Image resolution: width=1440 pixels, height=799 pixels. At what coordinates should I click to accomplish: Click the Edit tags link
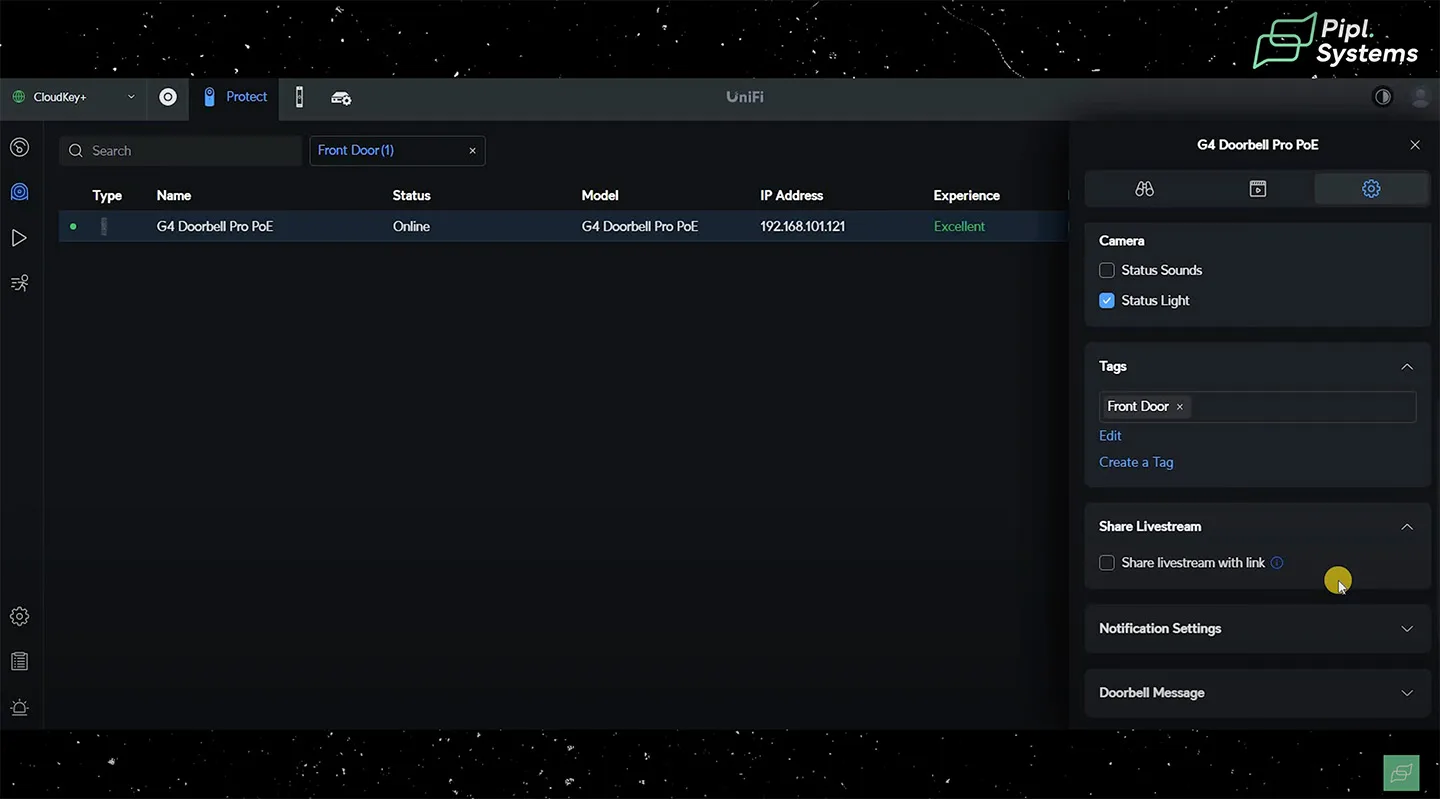pyautogui.click(x=1110, y=436)
